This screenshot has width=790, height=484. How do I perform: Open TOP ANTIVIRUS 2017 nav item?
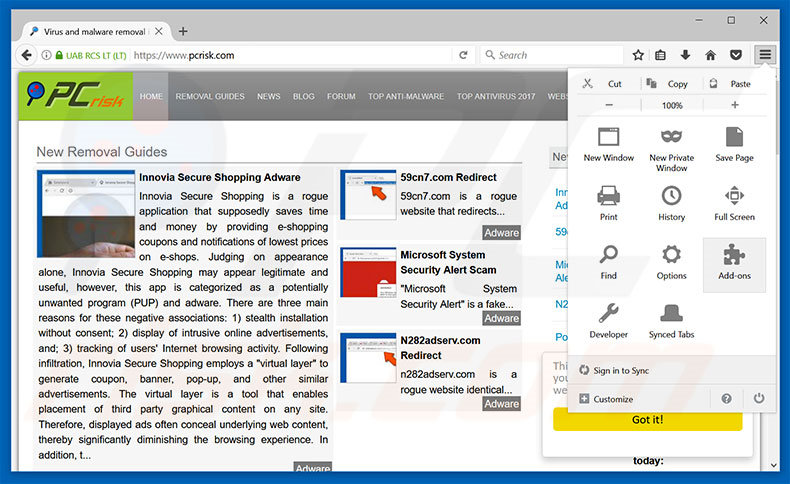(496, 96)
